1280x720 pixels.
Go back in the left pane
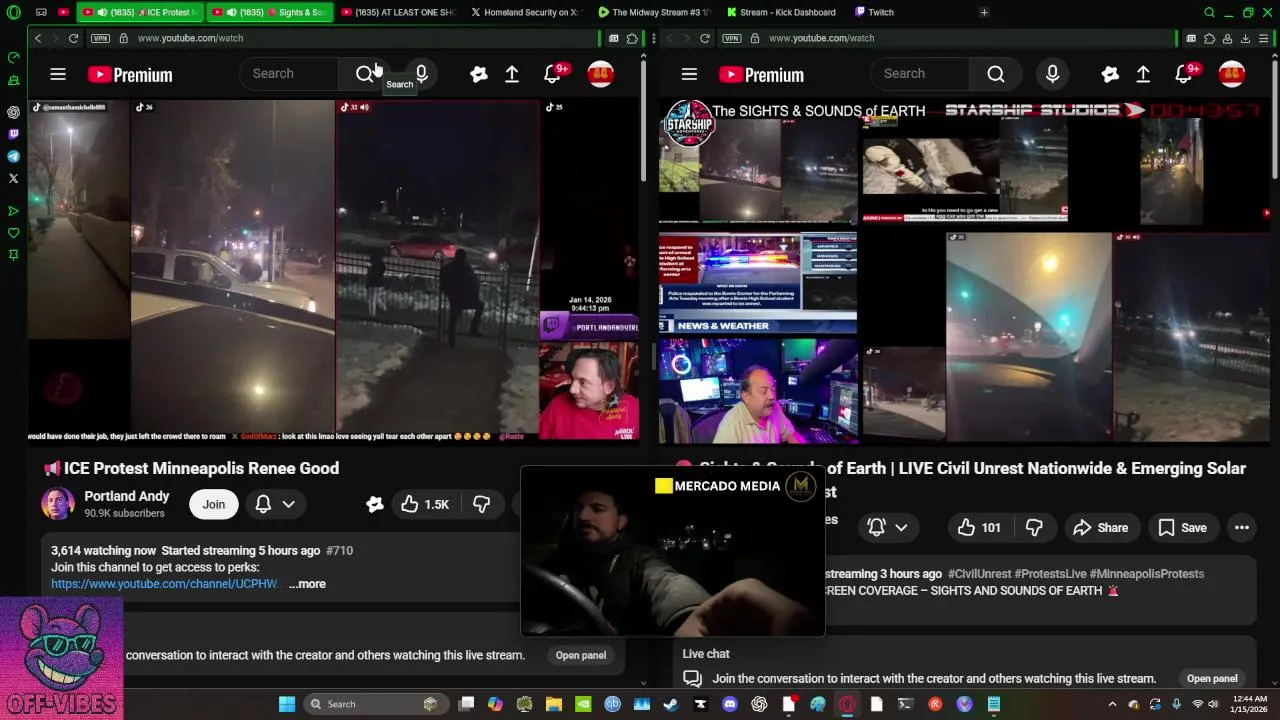click(38, 38)
